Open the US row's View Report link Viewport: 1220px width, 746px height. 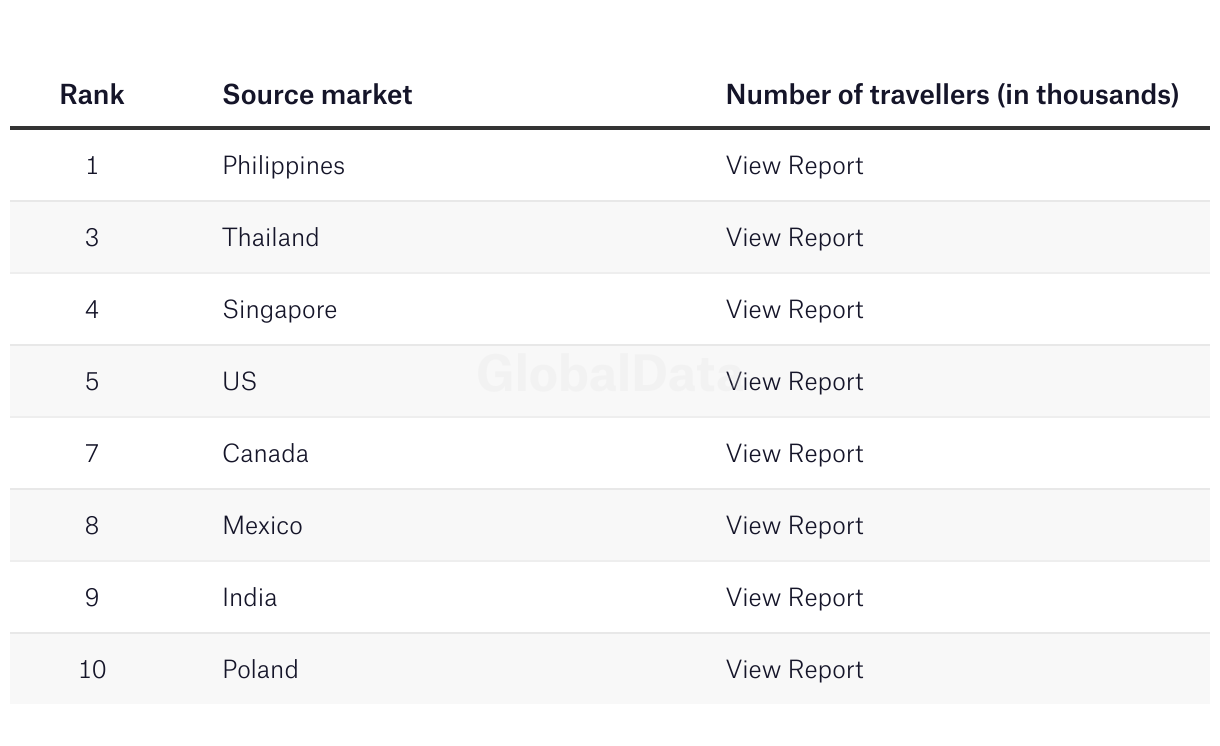(x=794, y=382)
